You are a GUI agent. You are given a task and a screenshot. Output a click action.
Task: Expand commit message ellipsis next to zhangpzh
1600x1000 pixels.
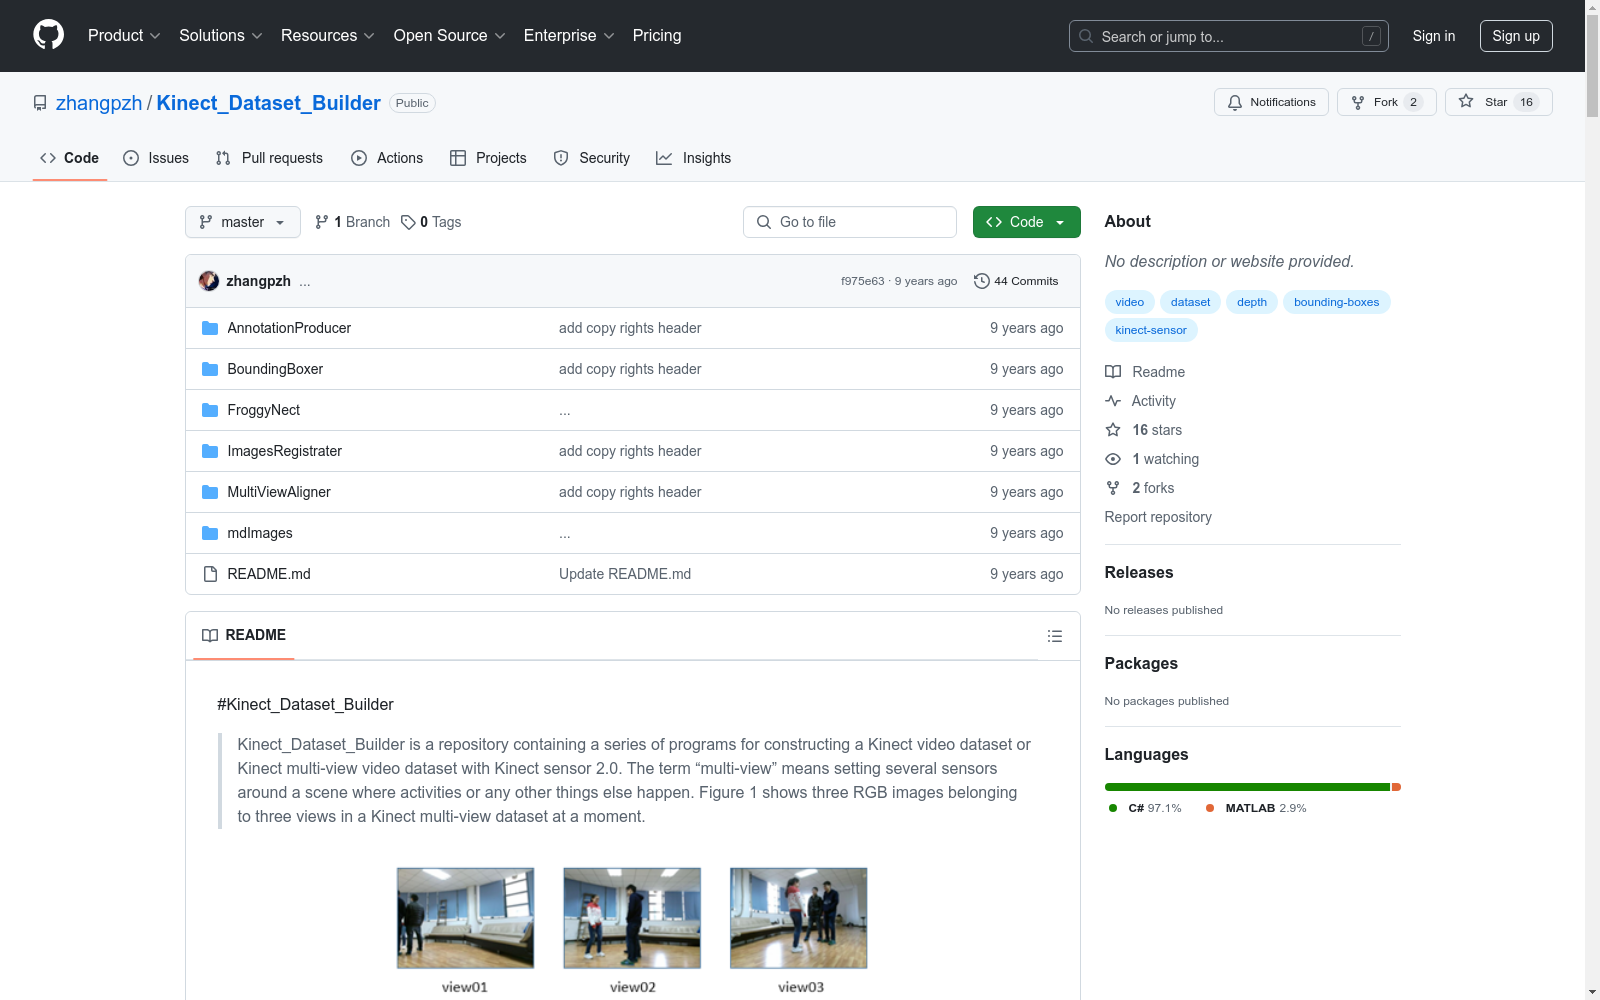(x=305, y=282)
